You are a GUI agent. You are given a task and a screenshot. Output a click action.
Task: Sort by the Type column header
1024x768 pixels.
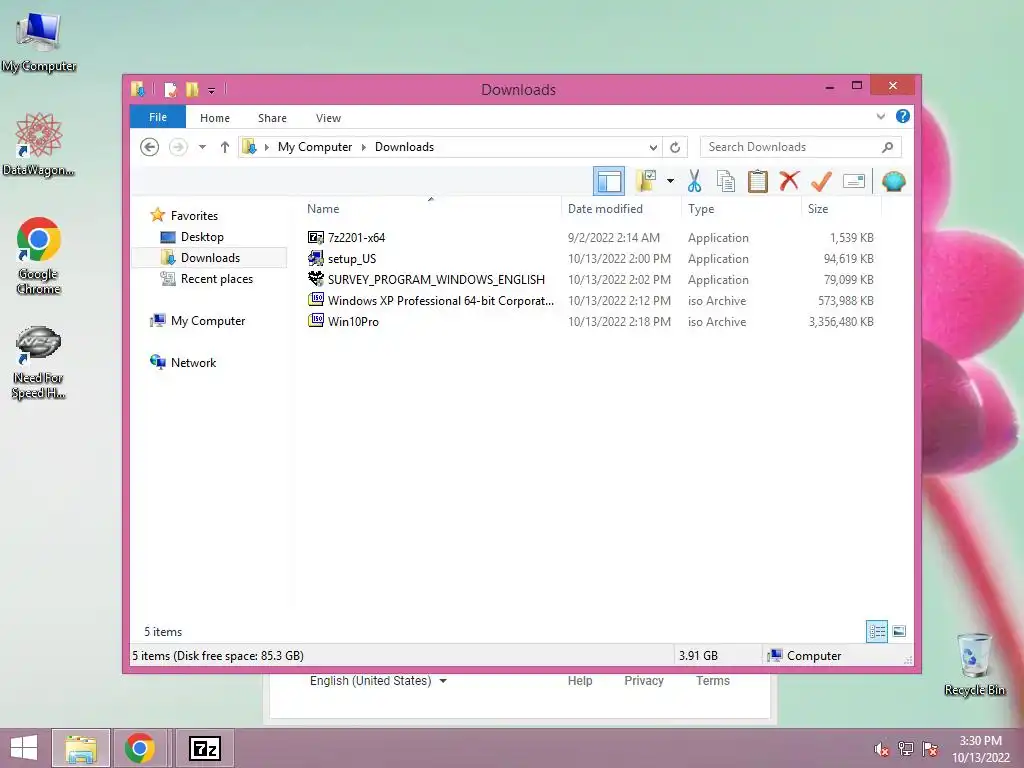click(x=701, y=208)
